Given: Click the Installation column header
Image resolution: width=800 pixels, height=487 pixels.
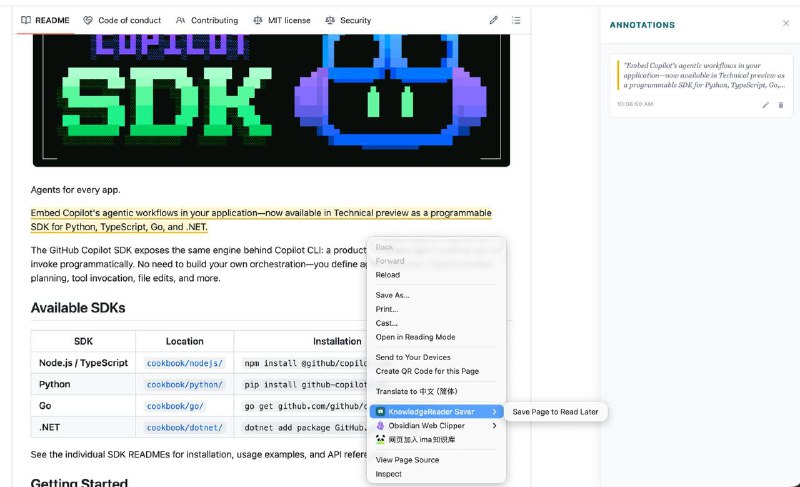Looking at the screenshot, I should pos(337,341).
